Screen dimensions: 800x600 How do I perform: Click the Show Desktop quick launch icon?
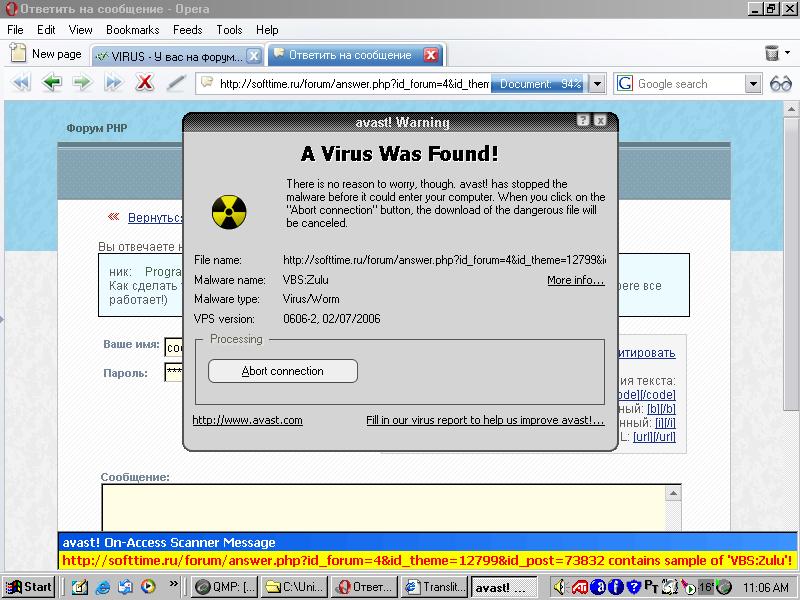click(x=80, y=587)
